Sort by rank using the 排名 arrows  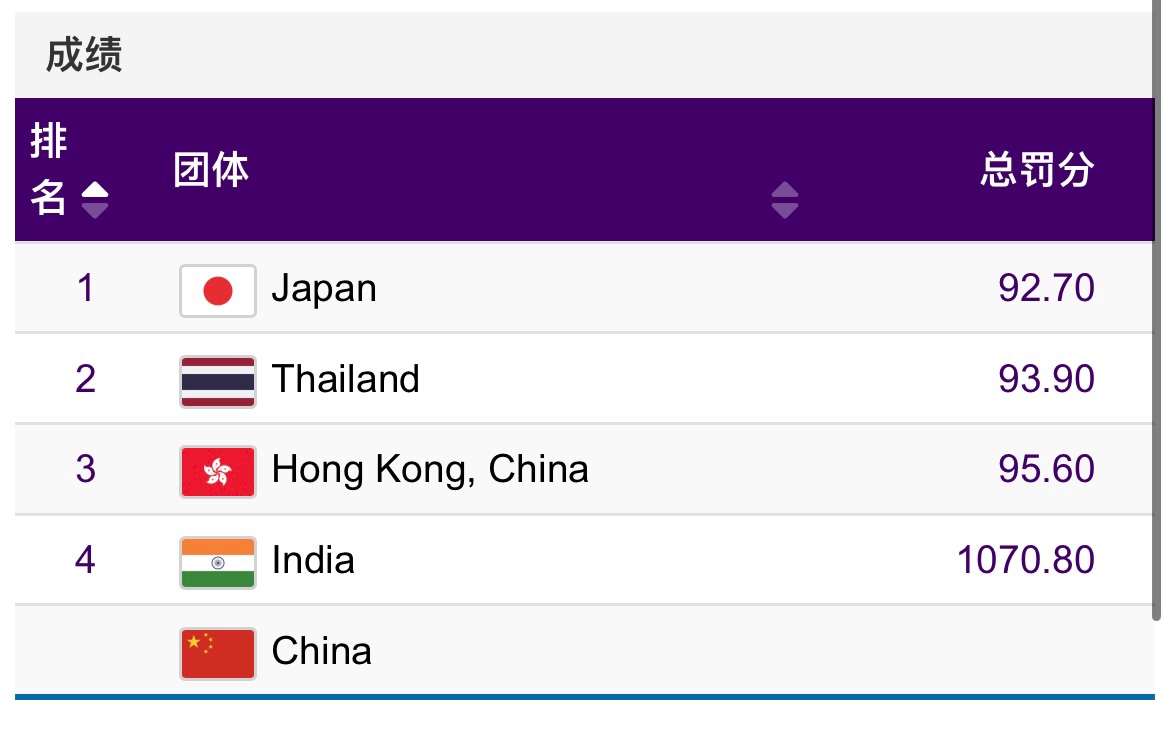[x=95, y=199]
